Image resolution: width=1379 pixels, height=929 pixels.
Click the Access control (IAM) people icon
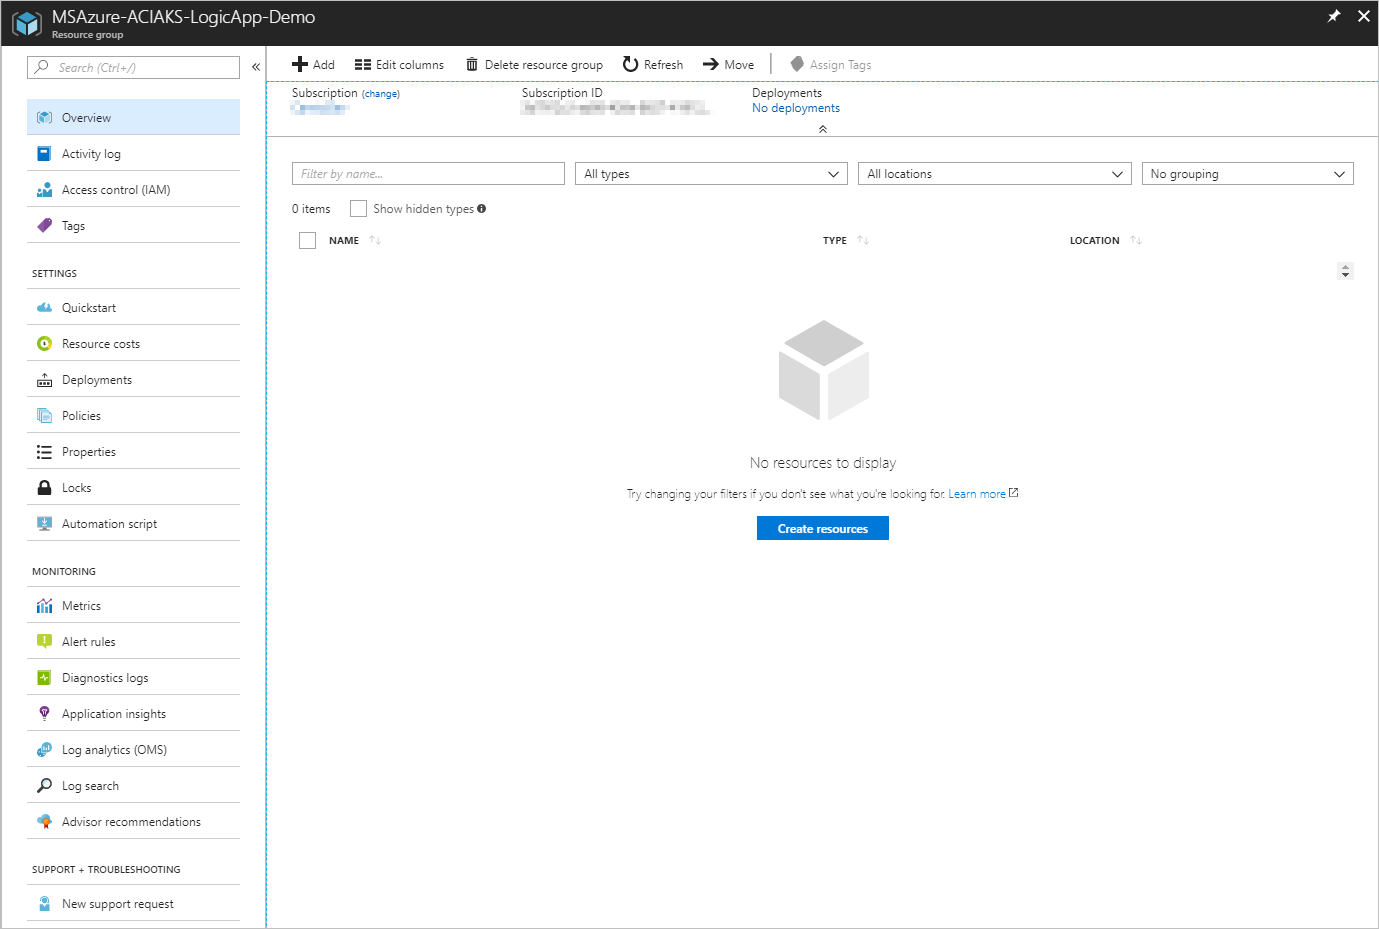44,190
